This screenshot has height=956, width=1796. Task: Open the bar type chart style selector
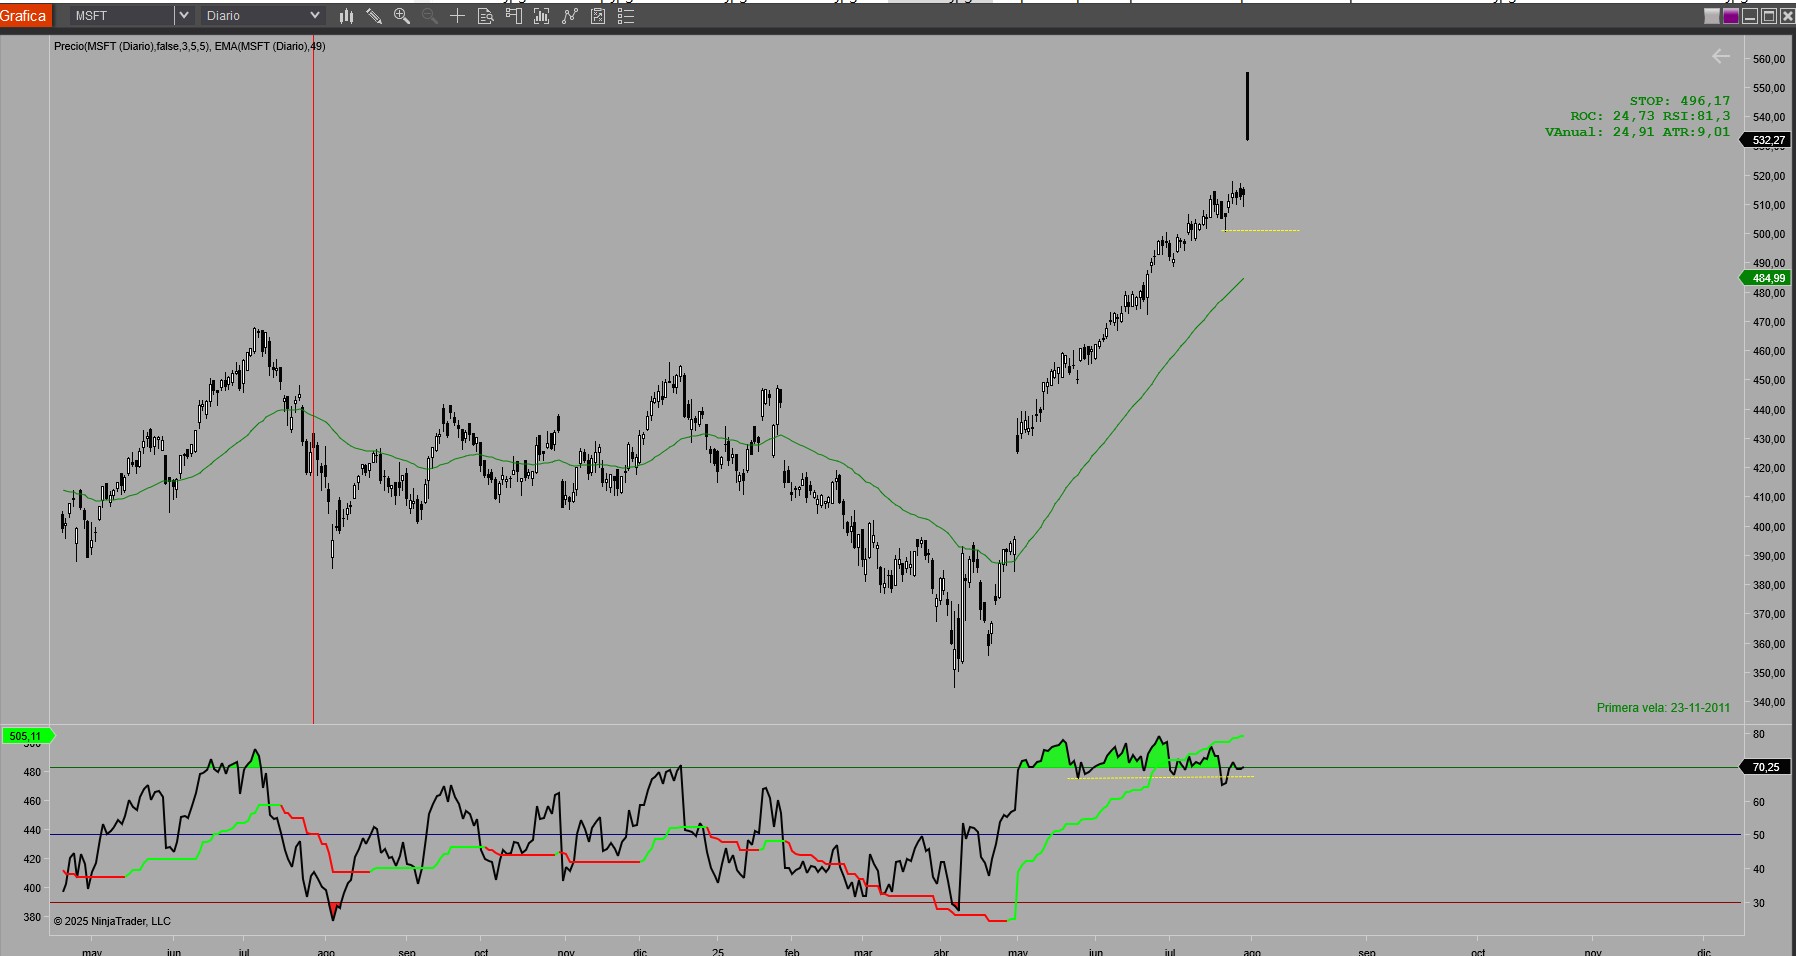pyautogui.click(x=346, y=16)
